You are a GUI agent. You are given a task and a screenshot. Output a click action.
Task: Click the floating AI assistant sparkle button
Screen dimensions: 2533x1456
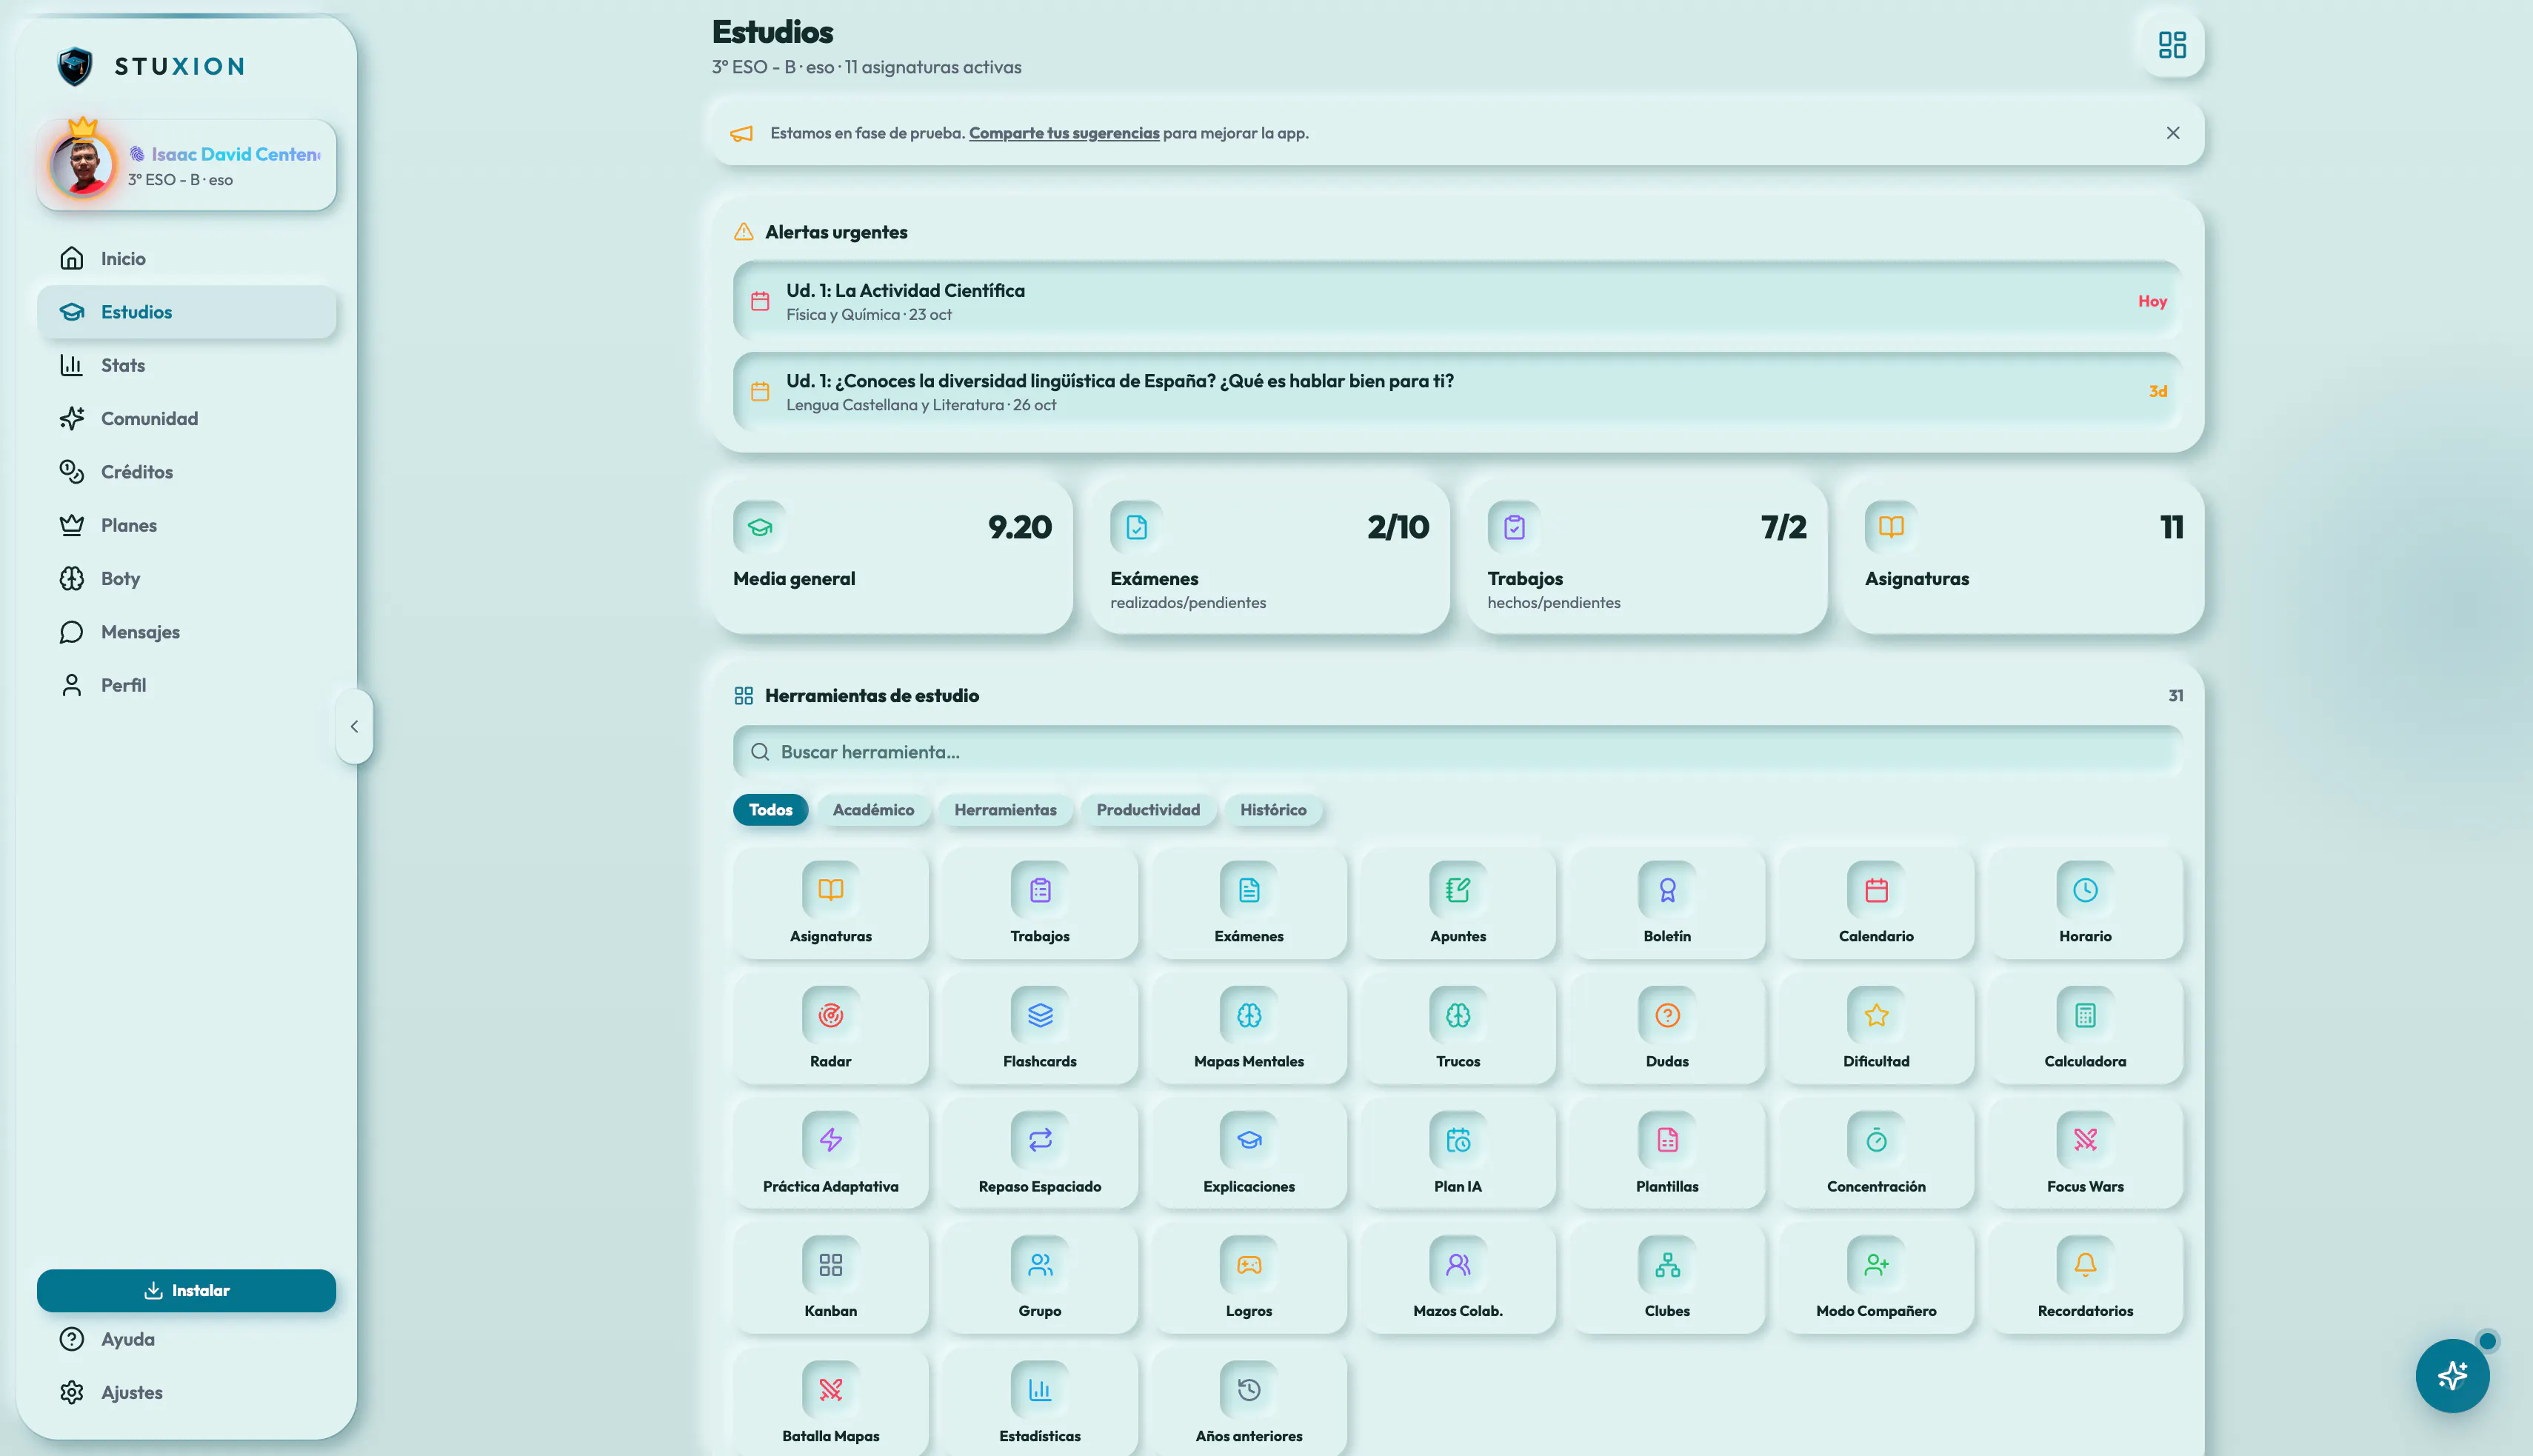coord(2452,1375)
